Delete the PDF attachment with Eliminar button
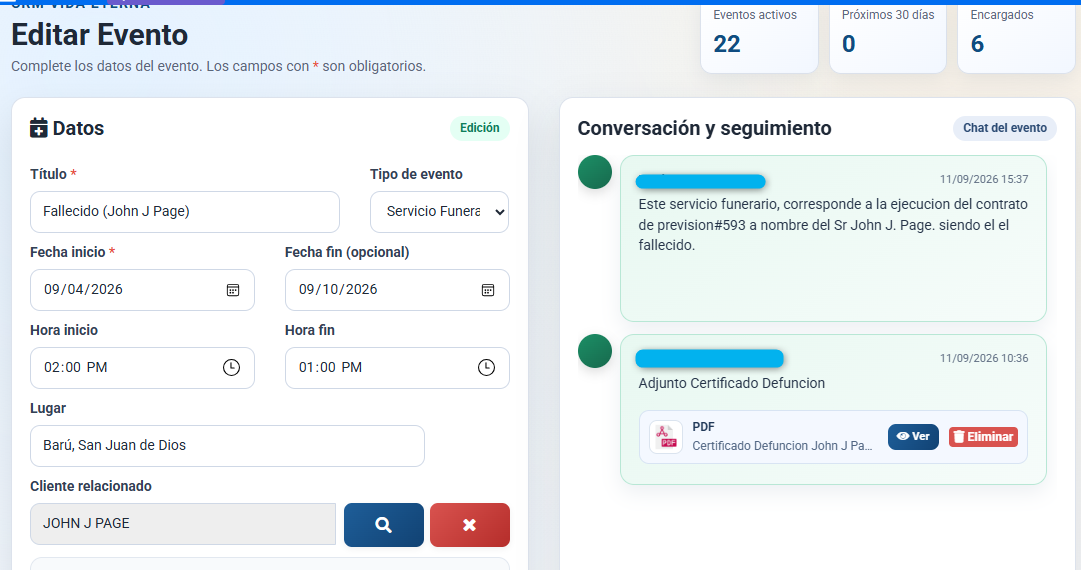1081x570 pixels. [x=983, y=436]
